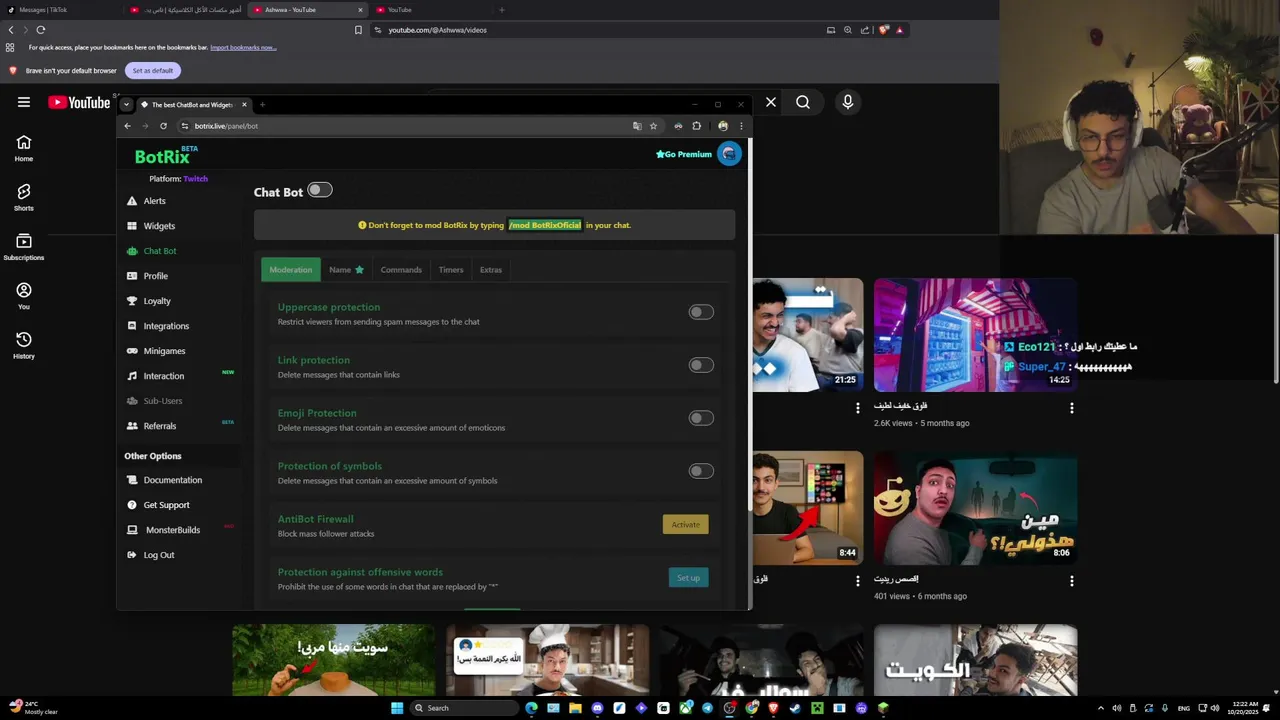Open Profile page in BotRix sidebar
This screenshot has width=1280, height=720.
click(147, 276)
